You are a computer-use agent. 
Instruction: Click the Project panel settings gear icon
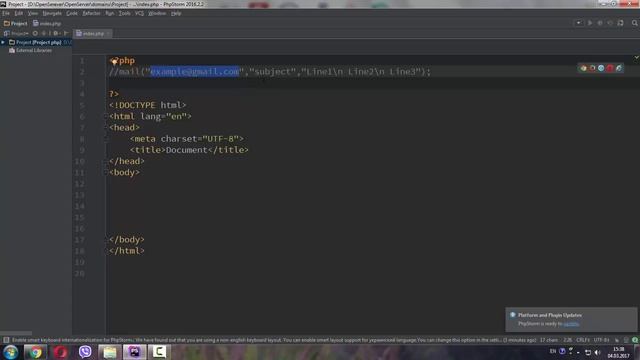(56, 33)
